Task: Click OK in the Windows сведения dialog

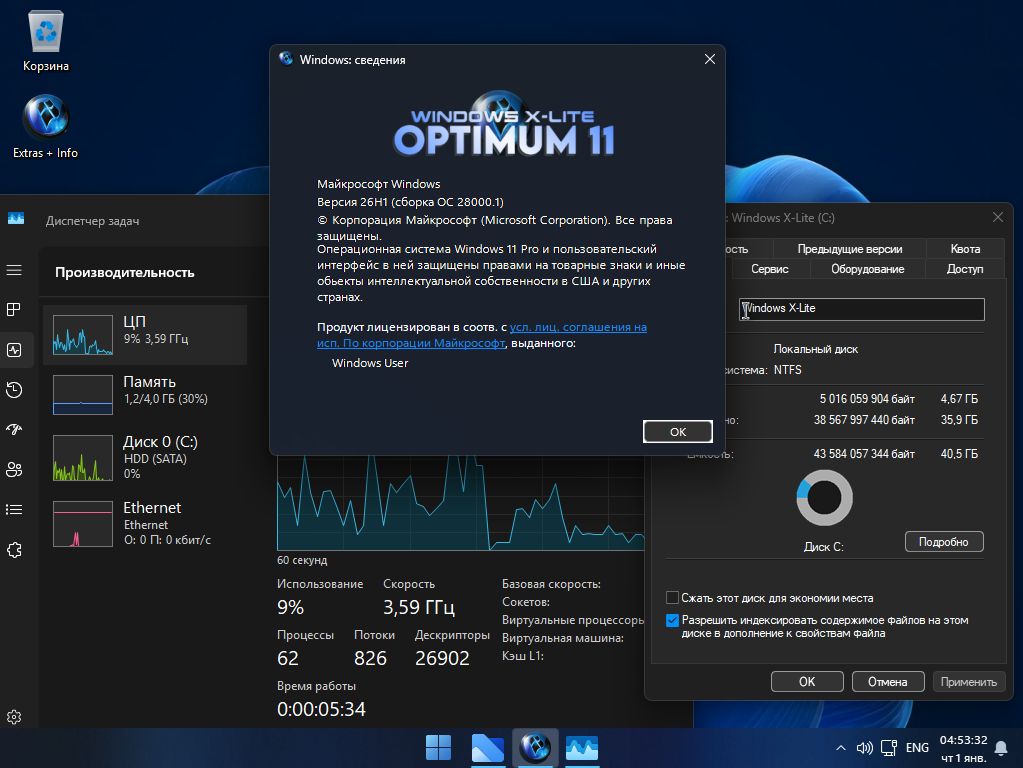Action: coord(678,431)
